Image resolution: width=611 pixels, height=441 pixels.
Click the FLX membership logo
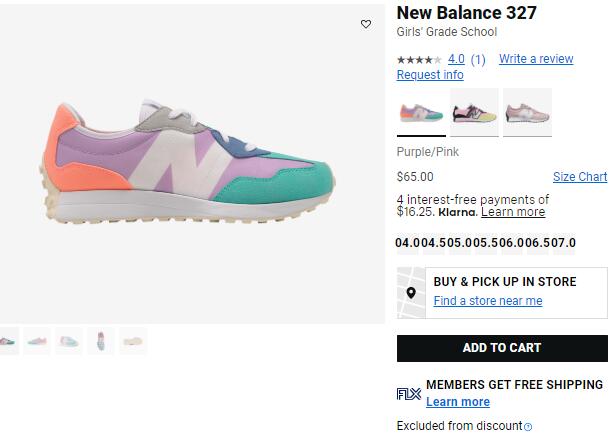coord(409,394)
